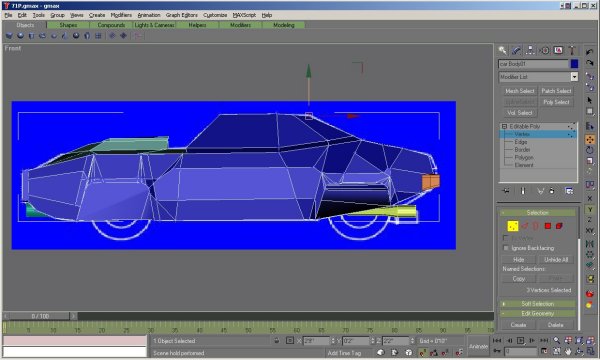Click the Vol. Select button
600x360 pixels.
click(519, 113)
